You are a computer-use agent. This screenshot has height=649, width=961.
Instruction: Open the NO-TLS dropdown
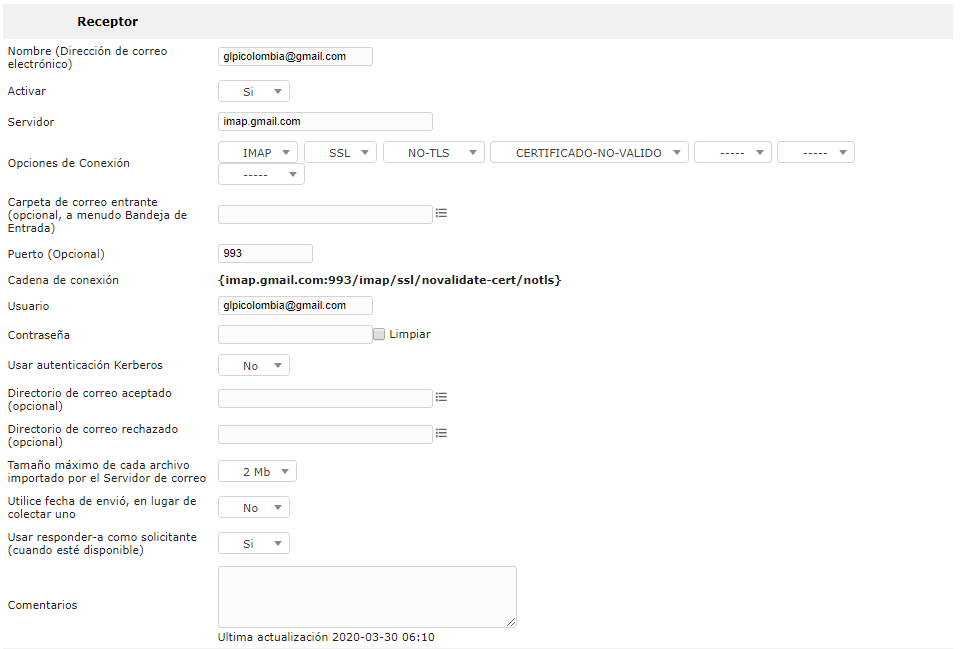pos(434,153)
